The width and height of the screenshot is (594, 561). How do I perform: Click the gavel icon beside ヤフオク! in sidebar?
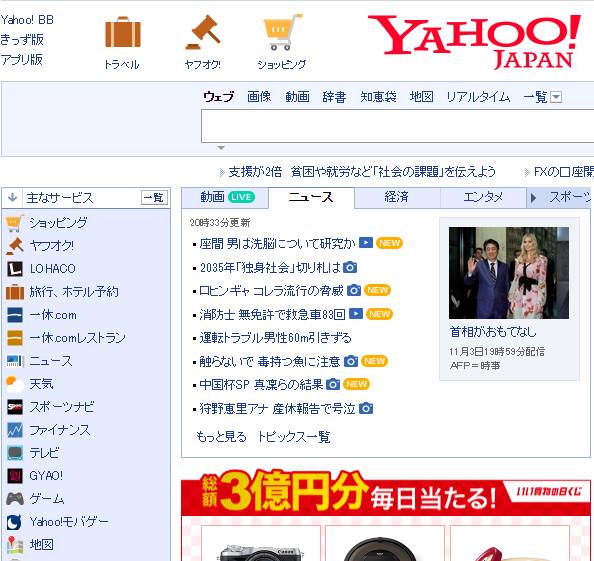point(15,246)
